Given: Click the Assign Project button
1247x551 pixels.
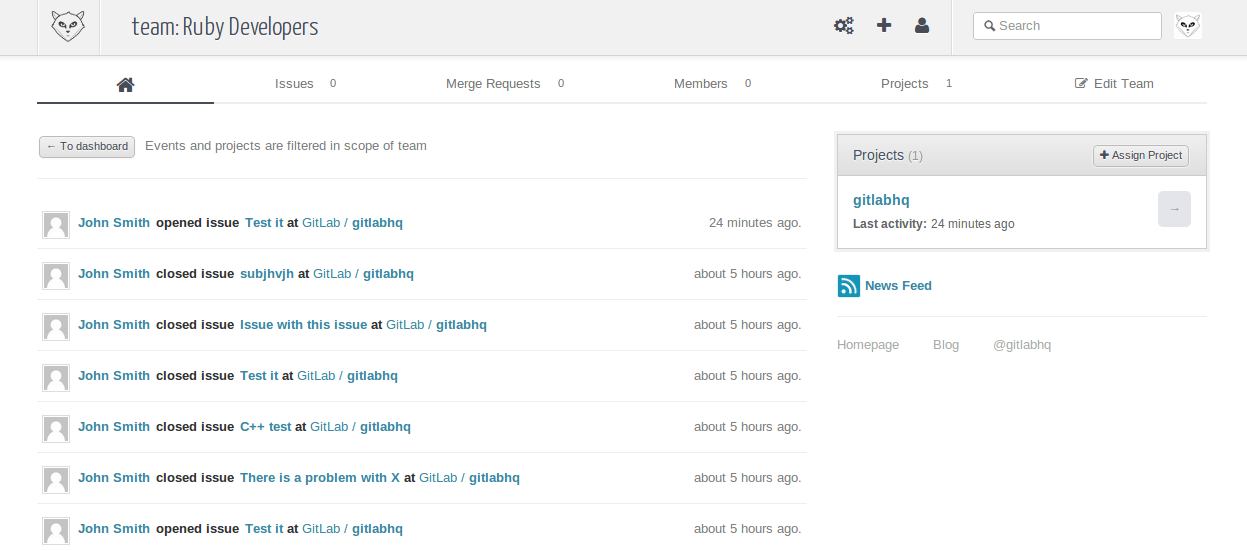Looking at the screenshot, I should (1141, 155).
